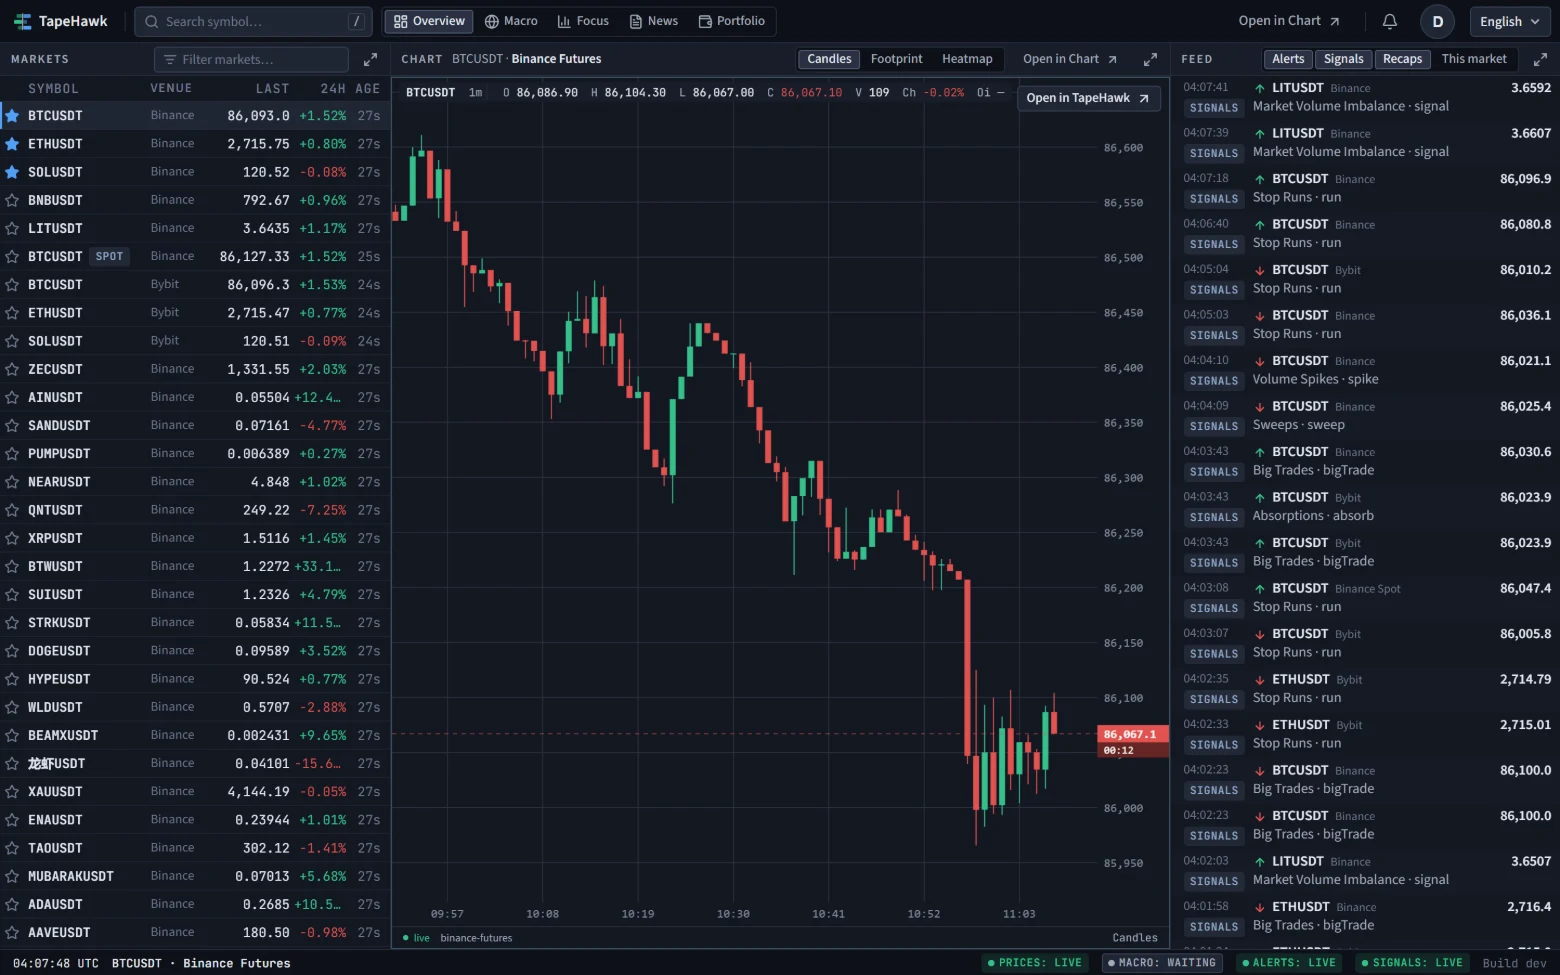Focus the Search symbol field

pos(254,21)
